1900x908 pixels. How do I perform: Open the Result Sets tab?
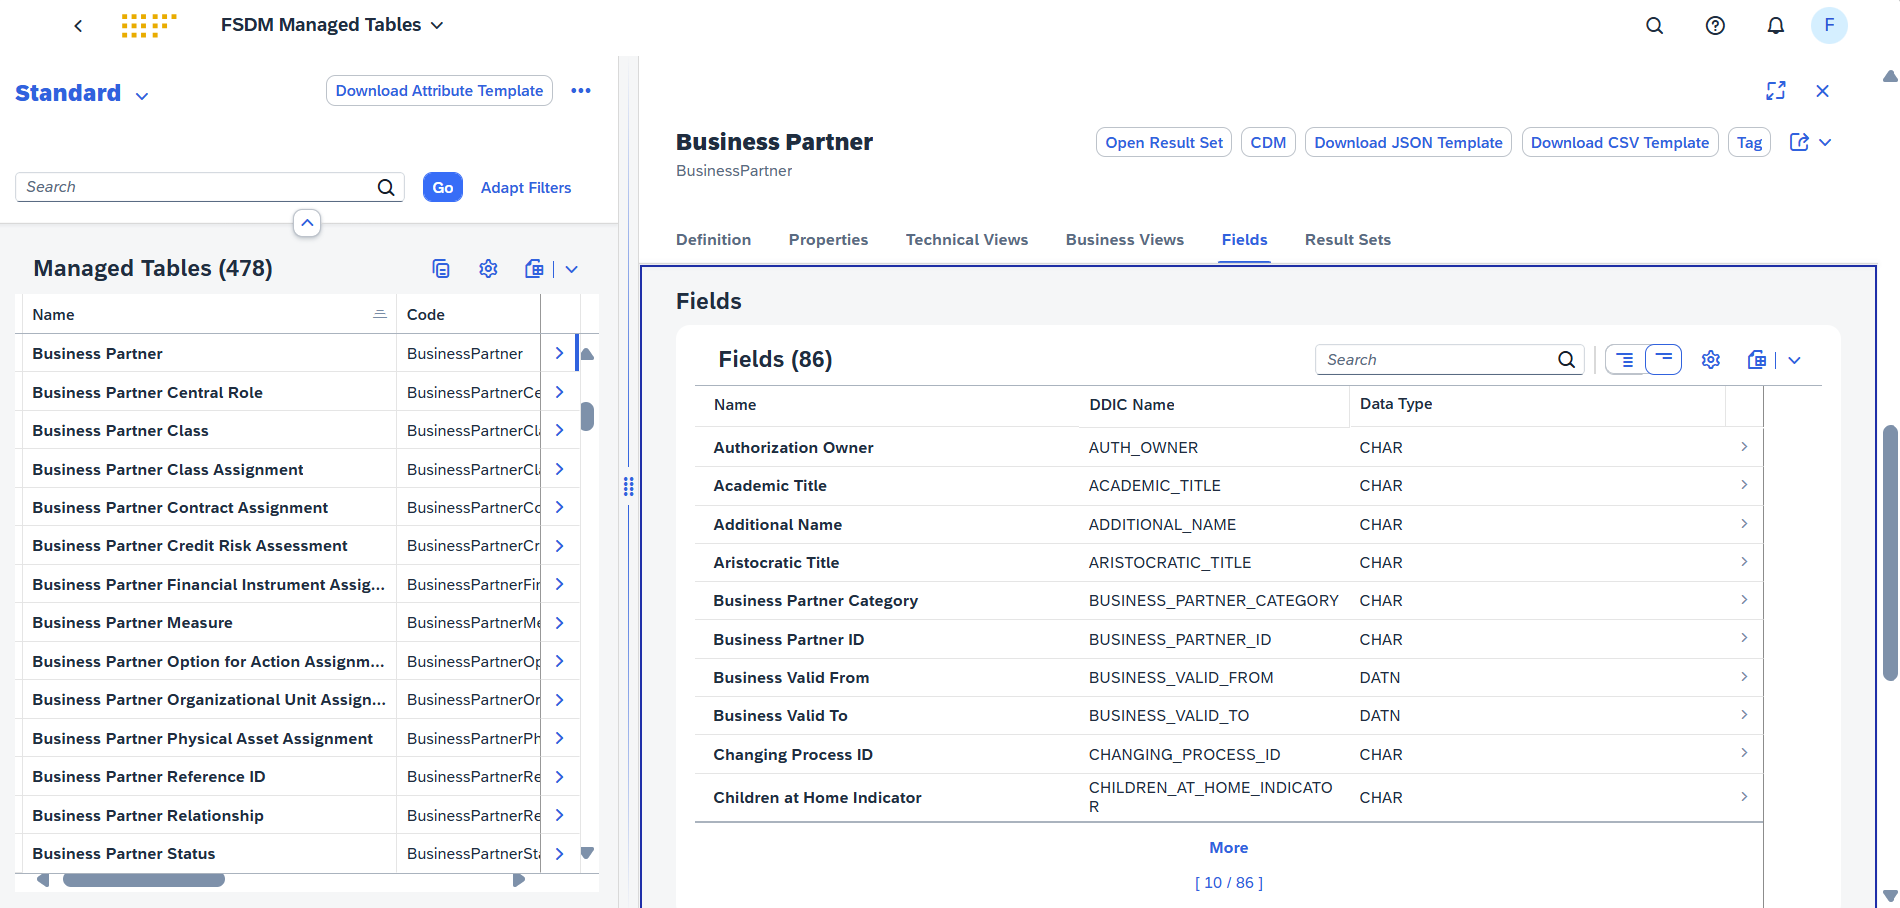coord(1347,239)
